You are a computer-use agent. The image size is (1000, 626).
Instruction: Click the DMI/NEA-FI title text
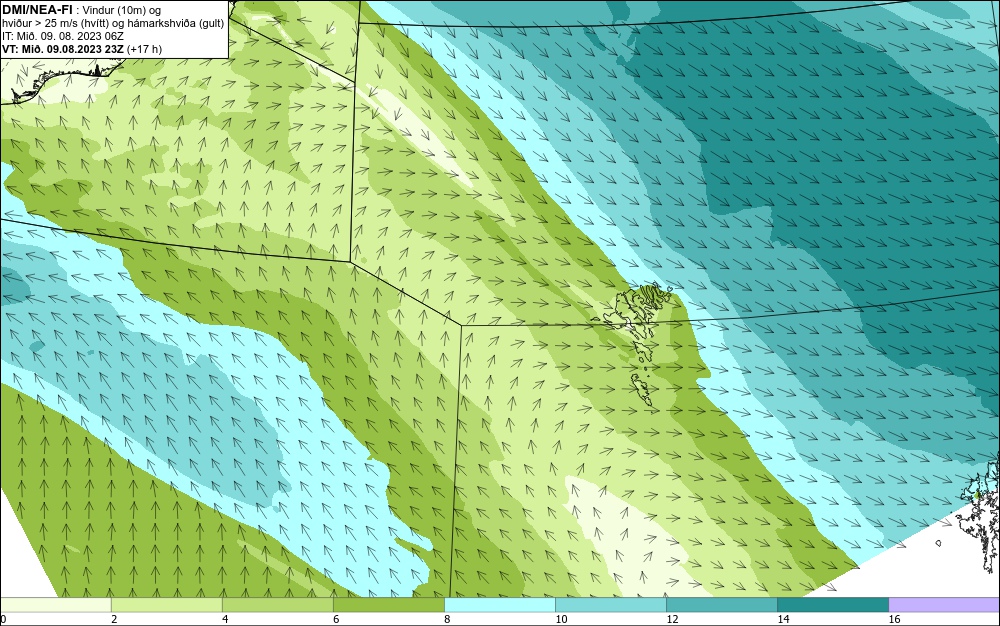tap(38, 10)
